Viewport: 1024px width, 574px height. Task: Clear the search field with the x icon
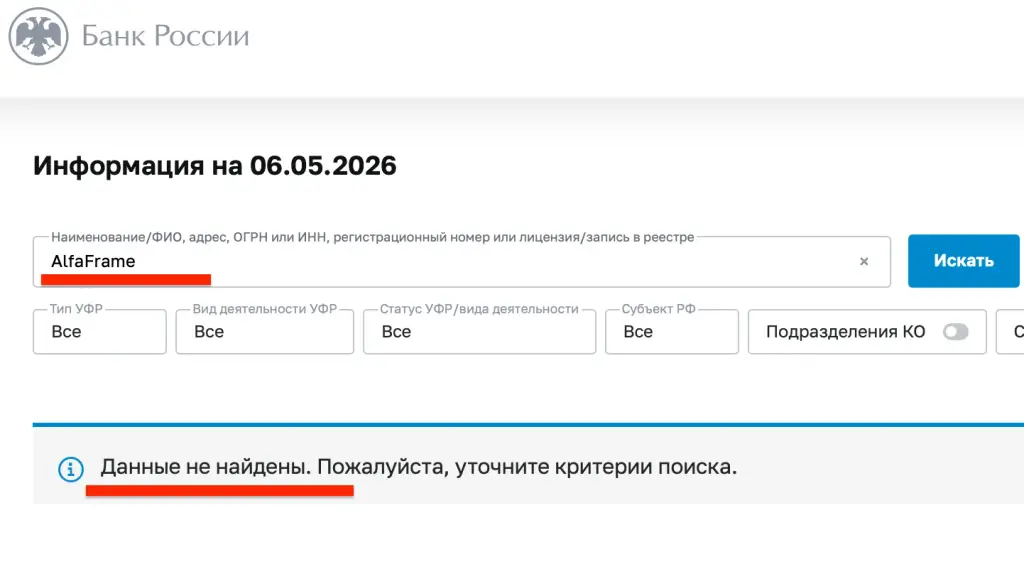pyautogui.click(x=864, y=261)
